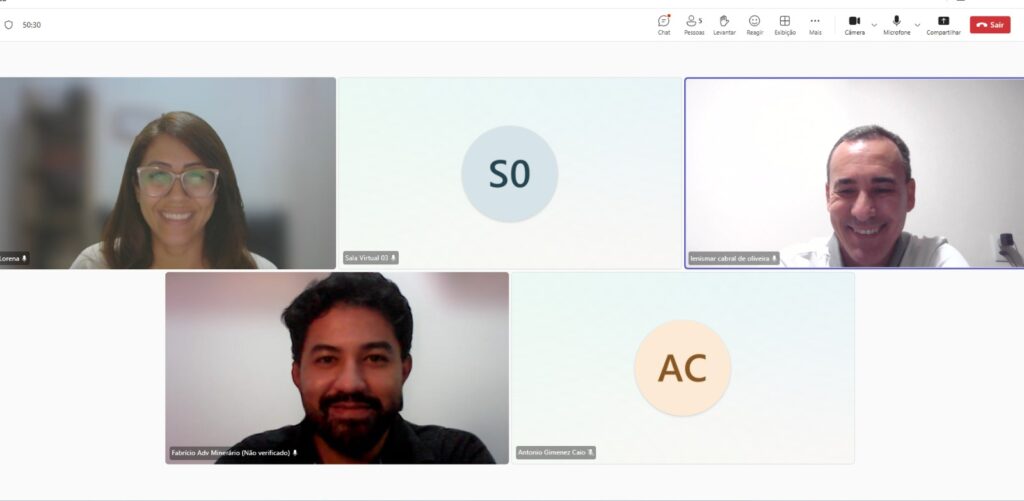The height and width of the screenshot is (501, 1024).
Task: Click Fabrício Adv Minerário video tile
Action: click(337, 368)
